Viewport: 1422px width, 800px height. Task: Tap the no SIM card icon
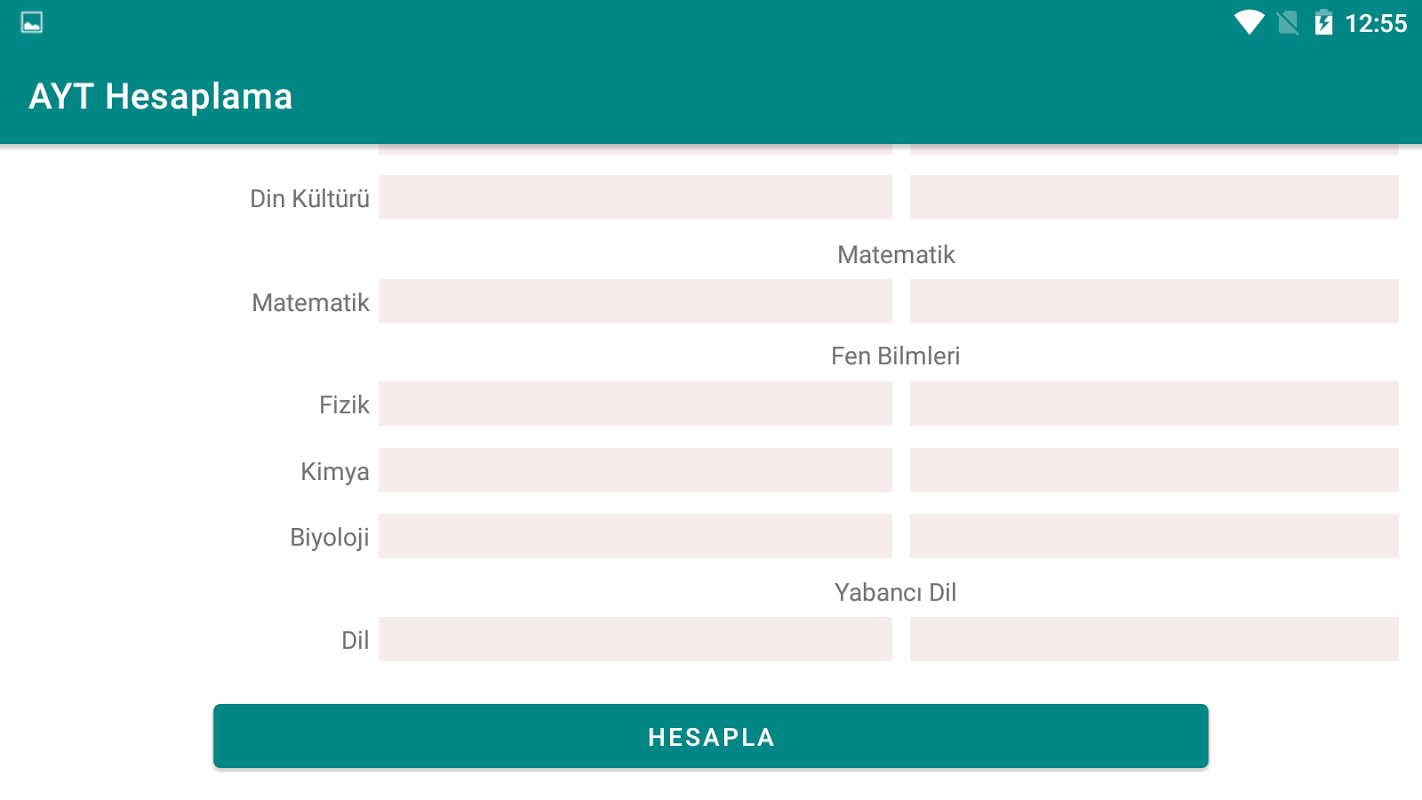tap(1288, 23)
